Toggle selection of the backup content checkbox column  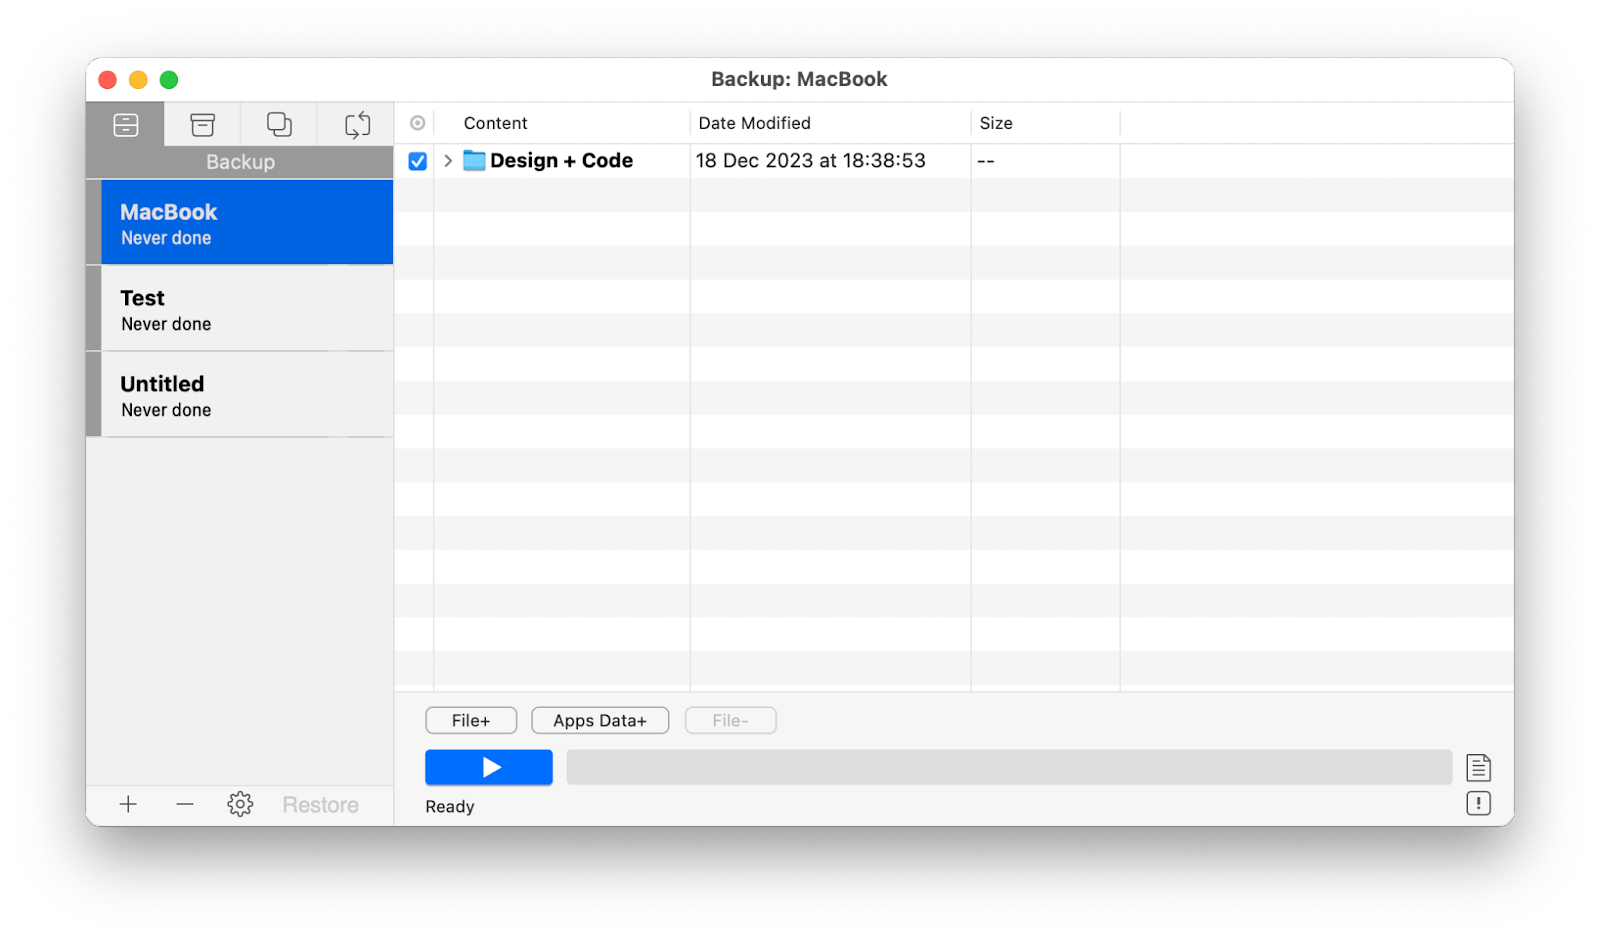coord(416,160)
